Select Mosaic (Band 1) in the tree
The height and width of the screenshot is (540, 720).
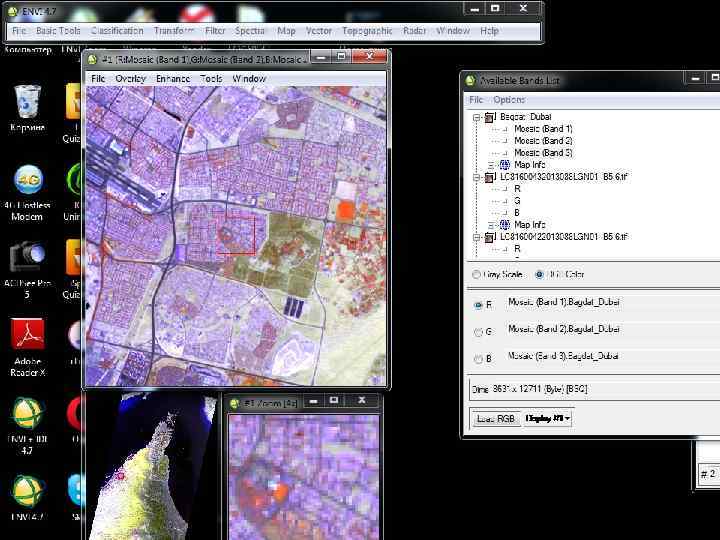543,129
